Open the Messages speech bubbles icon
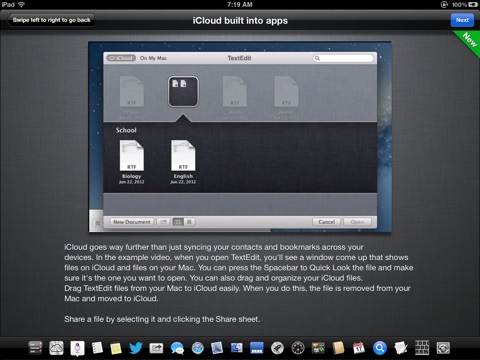This screenshot has height=360, width=480. (177, 348)
